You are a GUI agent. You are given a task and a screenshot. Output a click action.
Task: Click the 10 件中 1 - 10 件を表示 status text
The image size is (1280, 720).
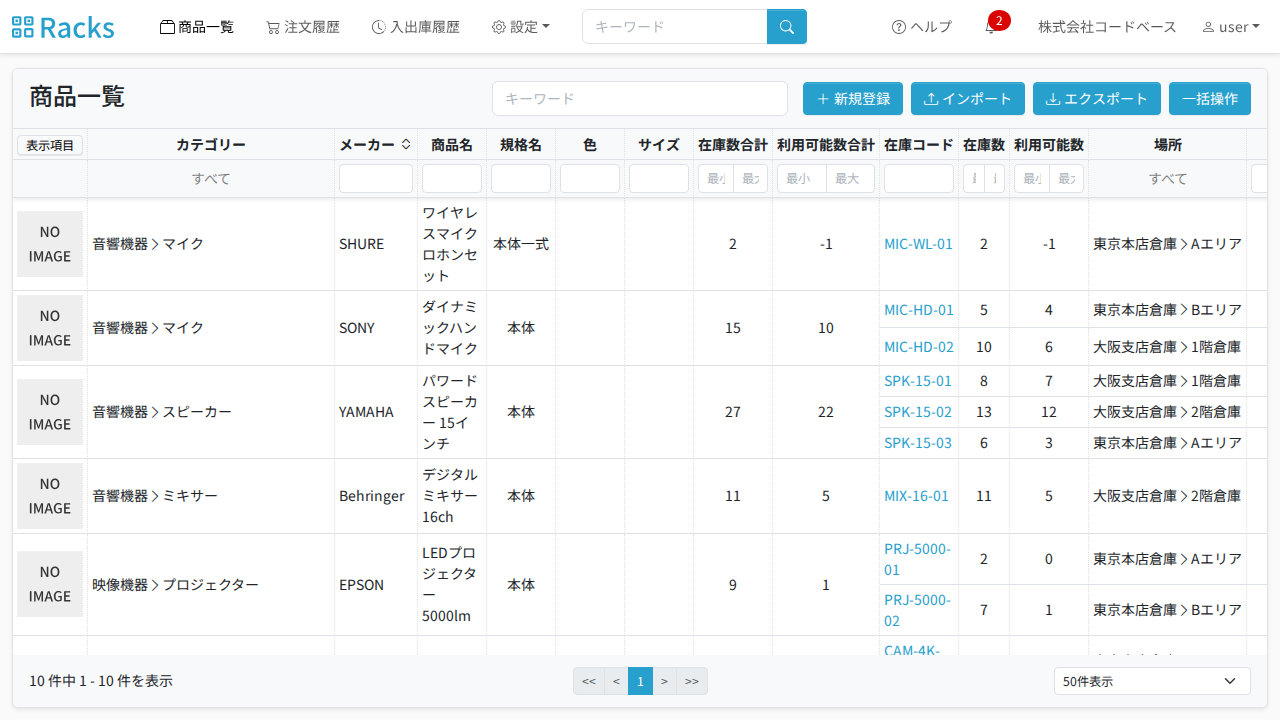point(101,681)
